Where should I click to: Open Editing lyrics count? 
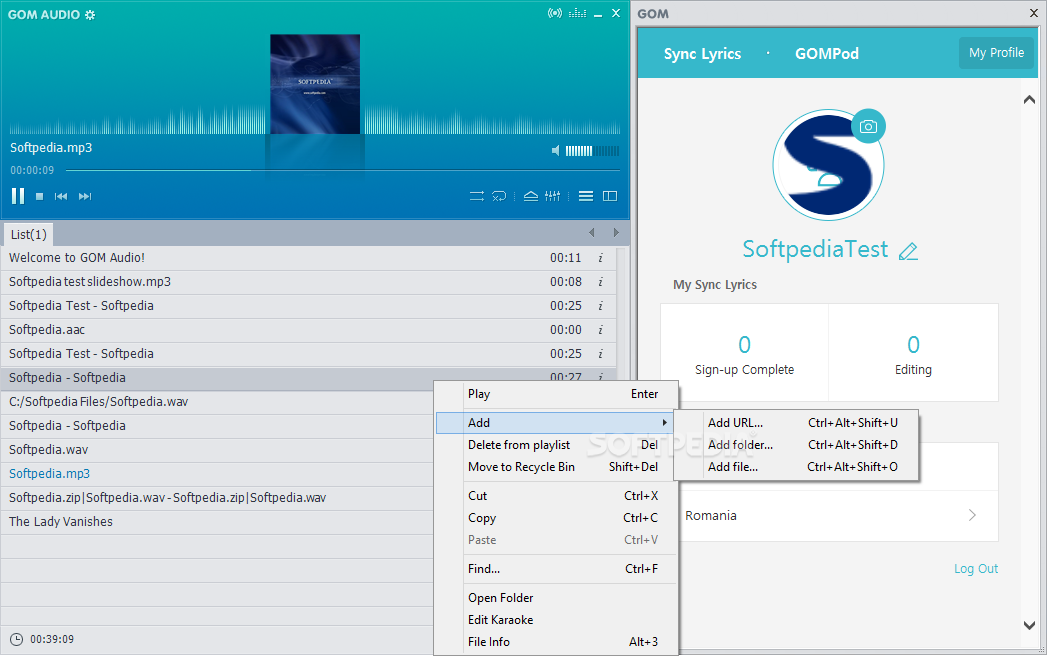[x=913, y=353]
